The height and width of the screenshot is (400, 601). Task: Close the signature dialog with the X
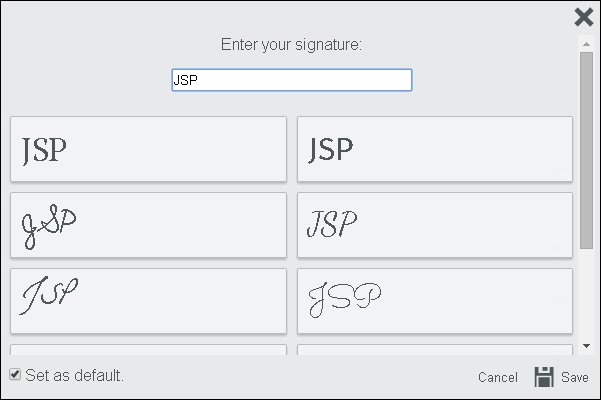584,17
